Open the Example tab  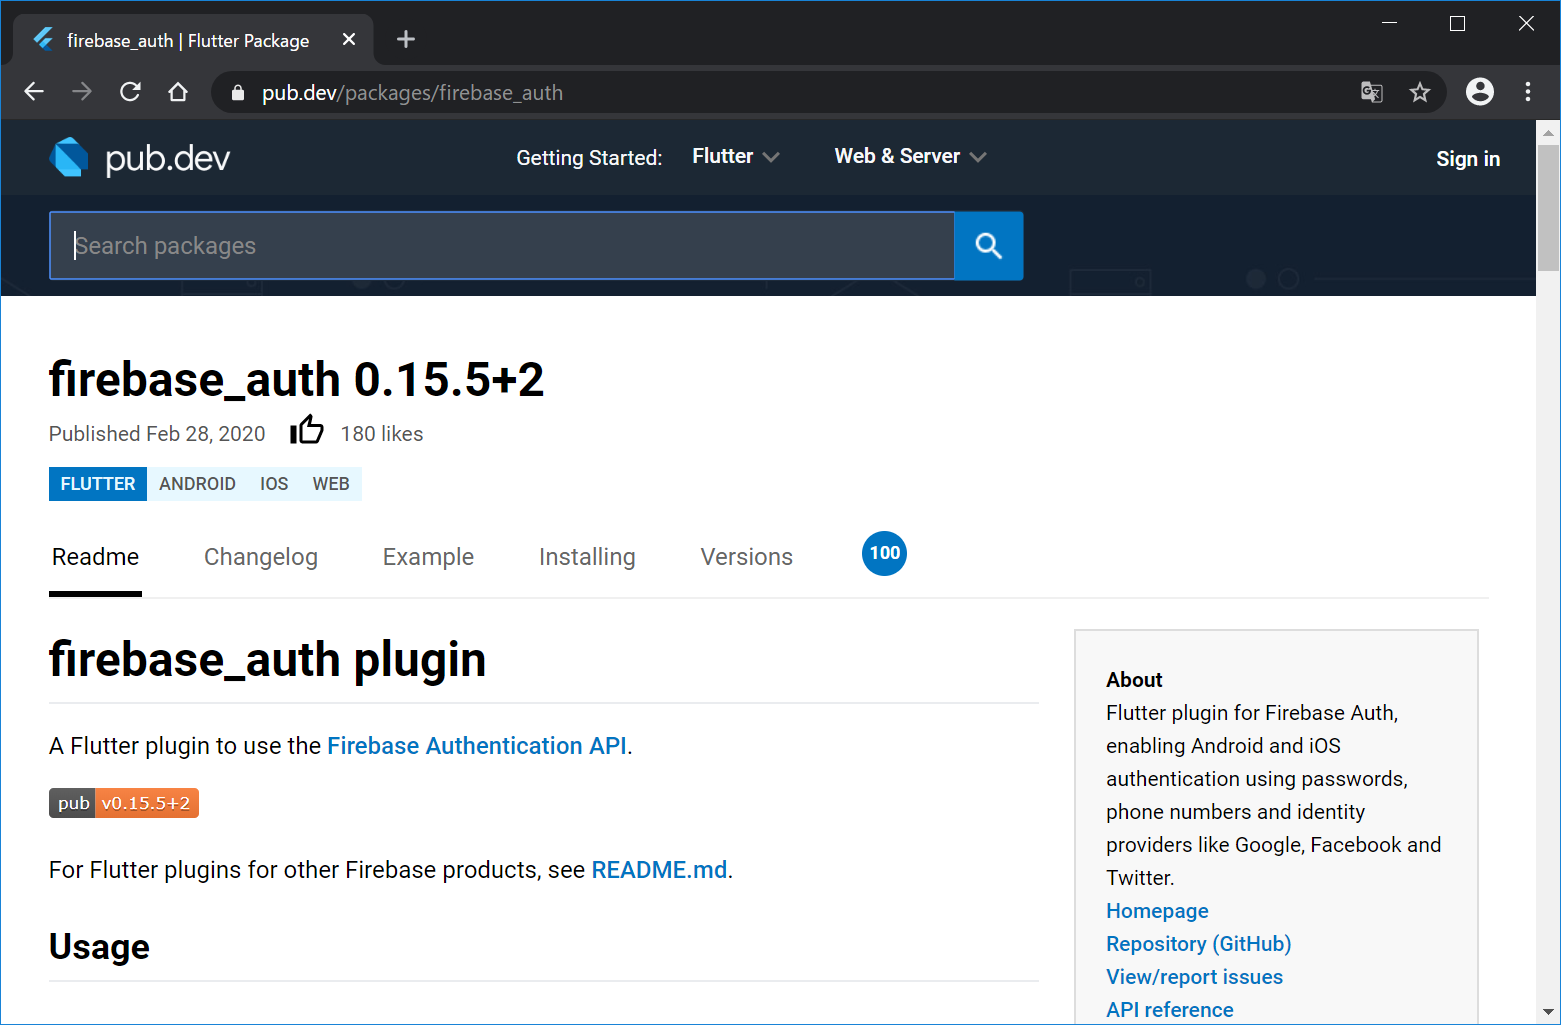click(x=428, y=557)
